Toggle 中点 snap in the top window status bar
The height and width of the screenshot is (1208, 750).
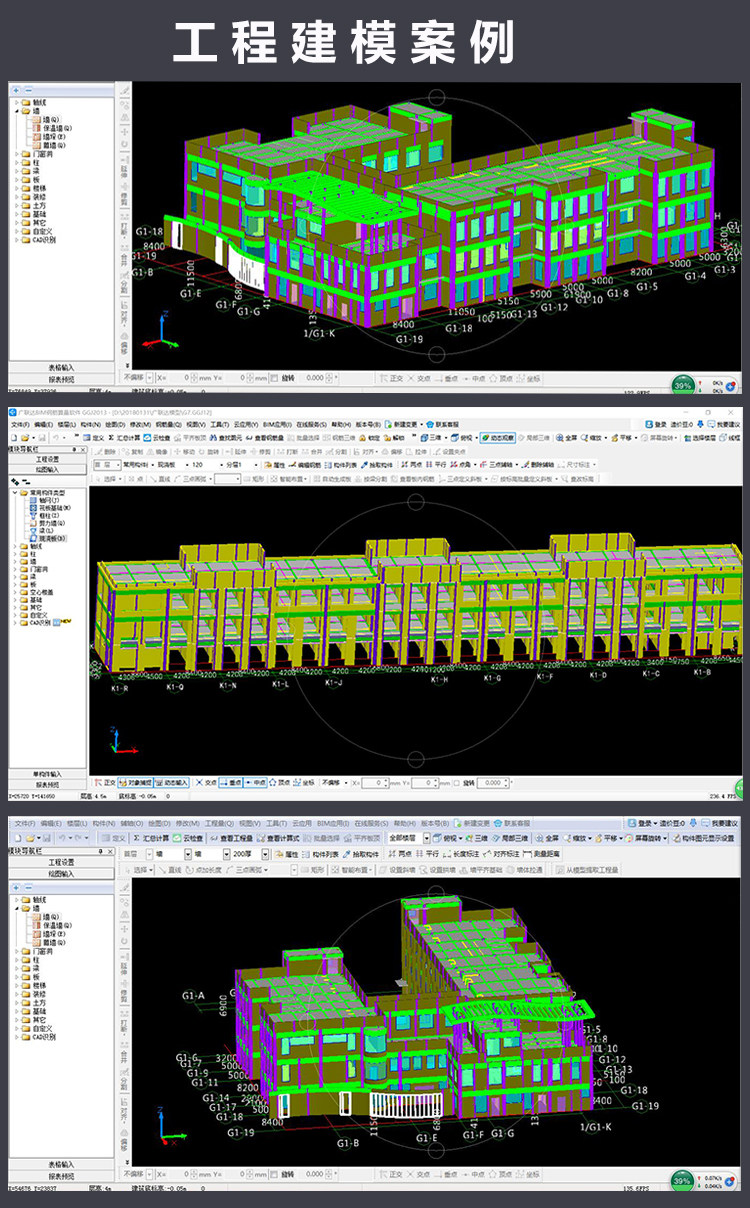pos(475,380)
